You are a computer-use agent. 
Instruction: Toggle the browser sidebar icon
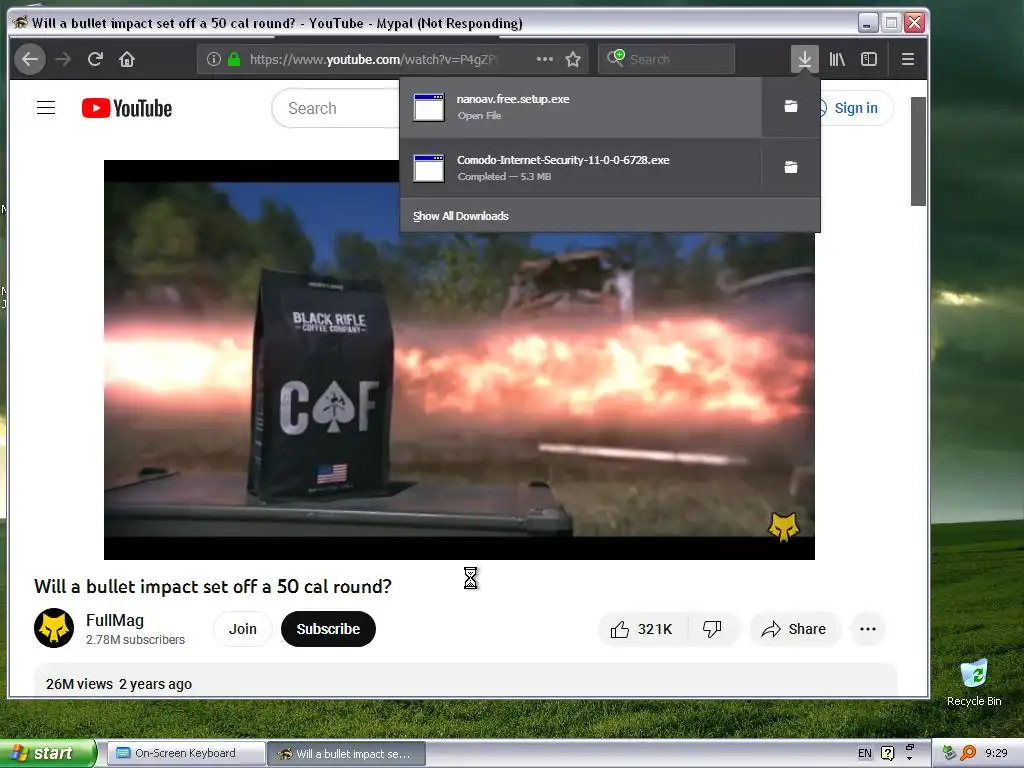pos(869,59)
